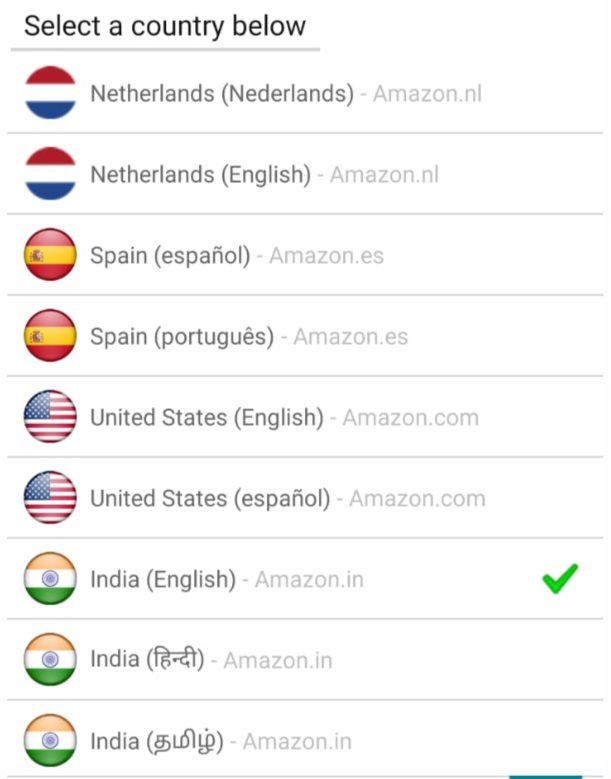
Task: Choose Netherlands (English) from the list
Action: (306, 174)
